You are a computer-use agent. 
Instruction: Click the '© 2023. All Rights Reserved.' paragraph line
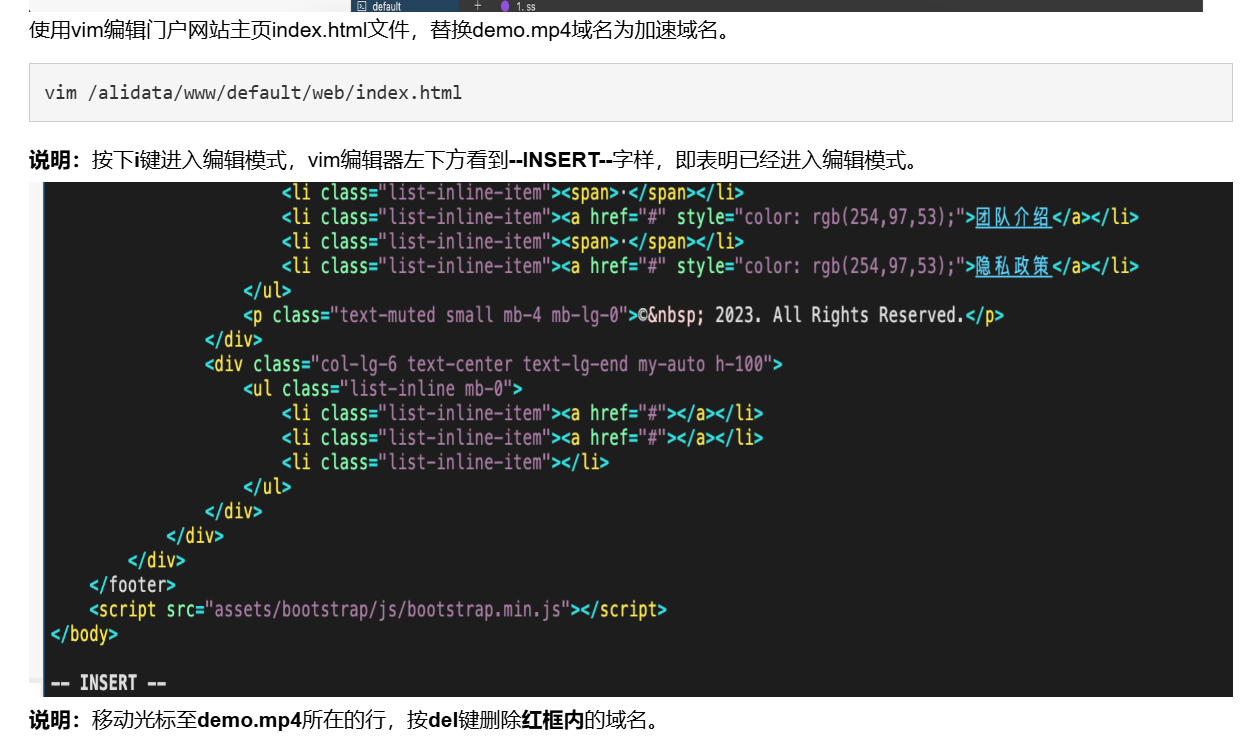[x=623, y=315]
